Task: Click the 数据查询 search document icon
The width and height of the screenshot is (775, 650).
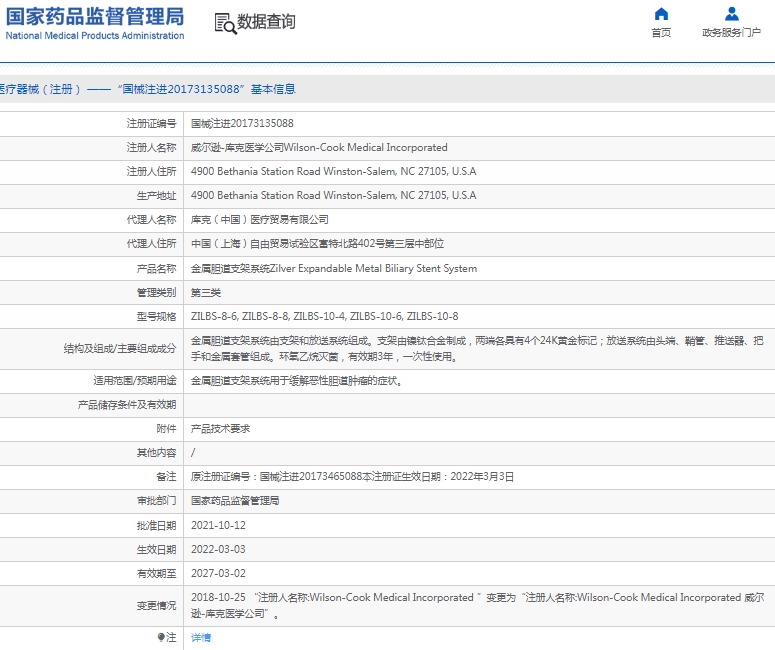Action: pyautogui.click(x=225, y=23)
